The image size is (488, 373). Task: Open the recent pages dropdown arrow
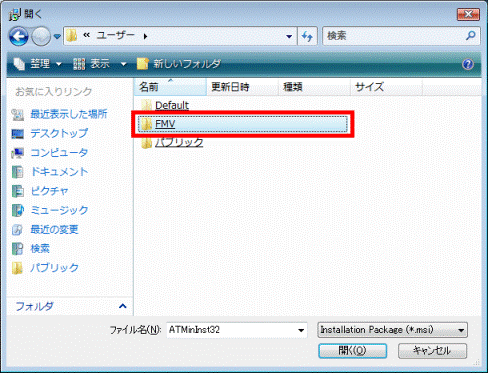point(57,36)
